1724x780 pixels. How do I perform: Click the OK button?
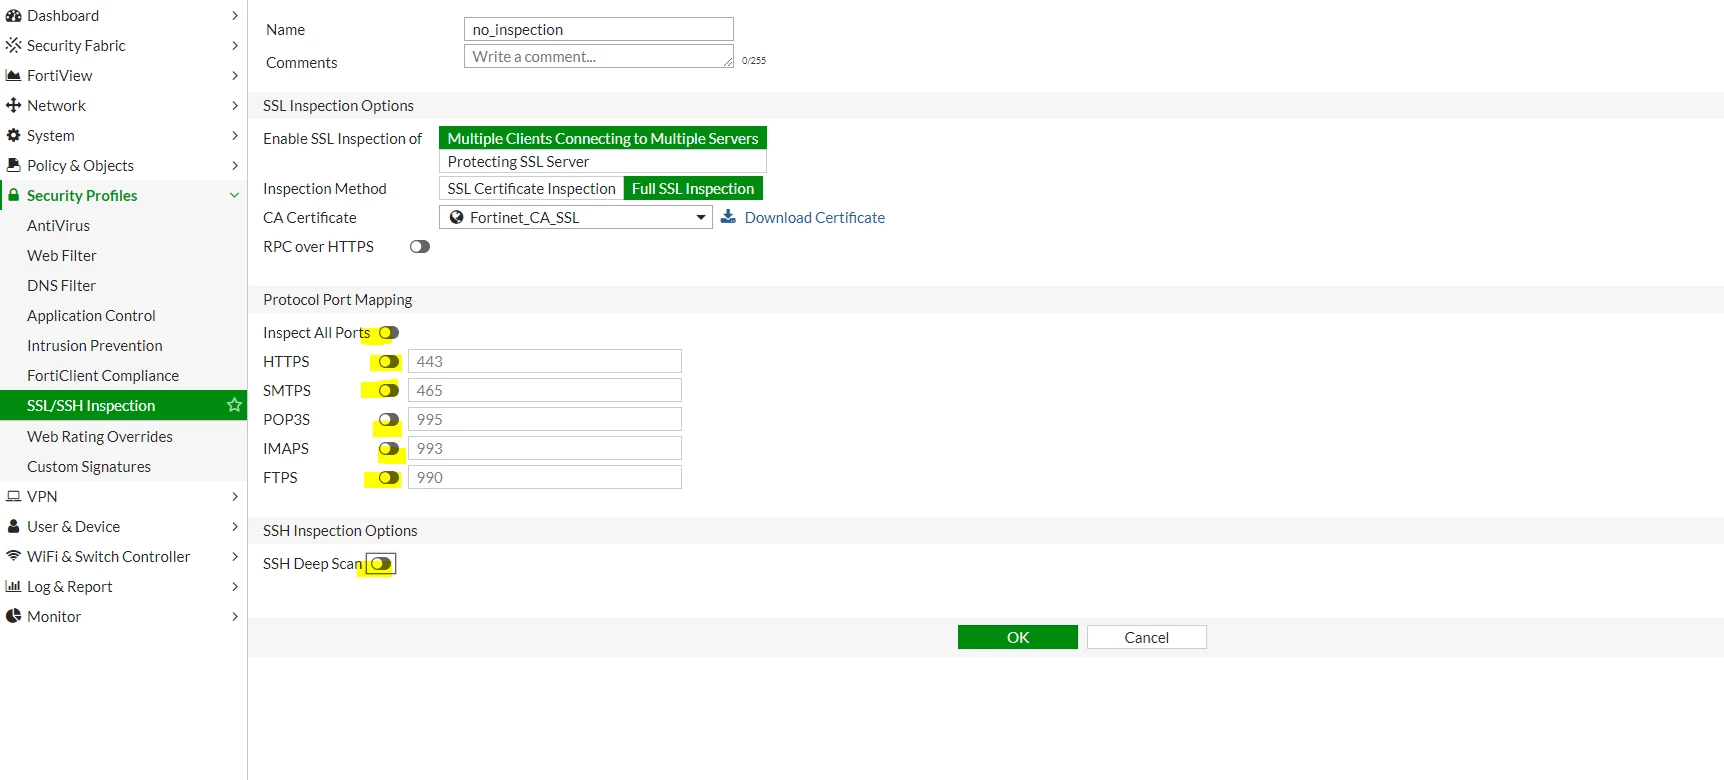[1018, 637]
